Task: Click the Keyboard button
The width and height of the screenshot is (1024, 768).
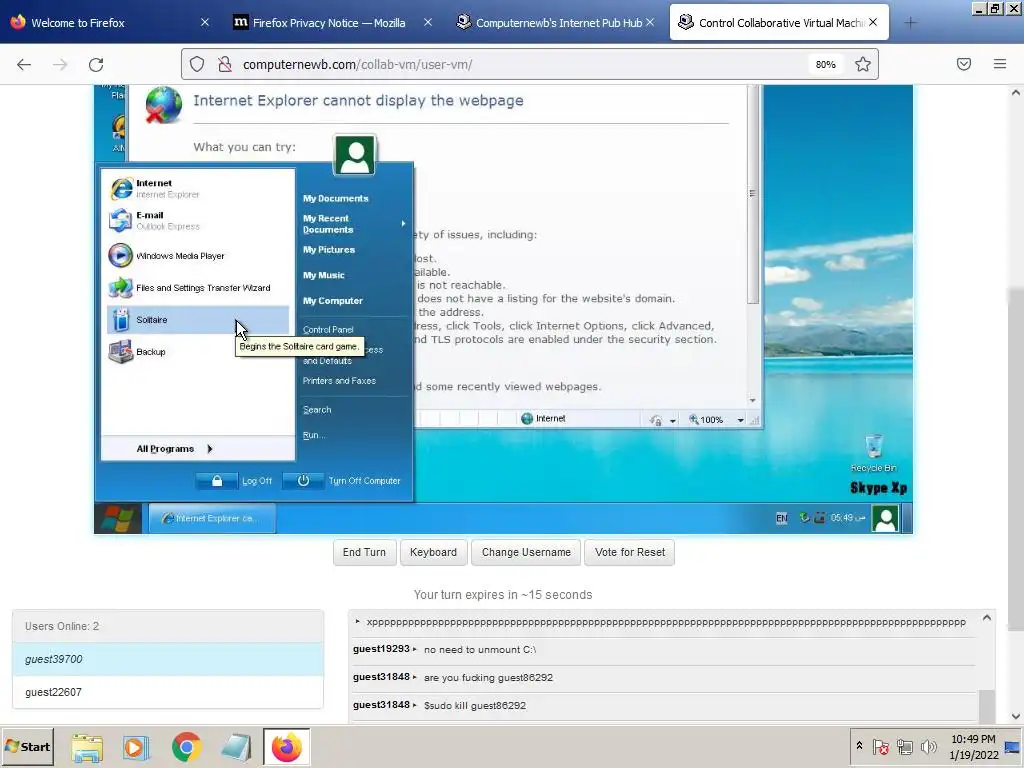Action: [x=434, y=552]
